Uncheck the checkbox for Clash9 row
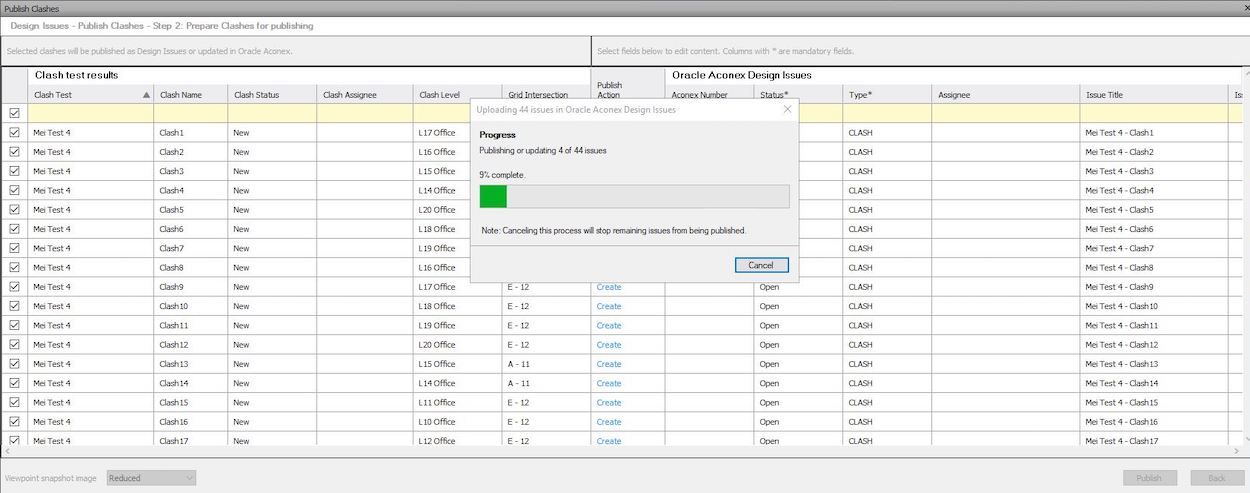The image size is (1250, 493). click(14, 287)
